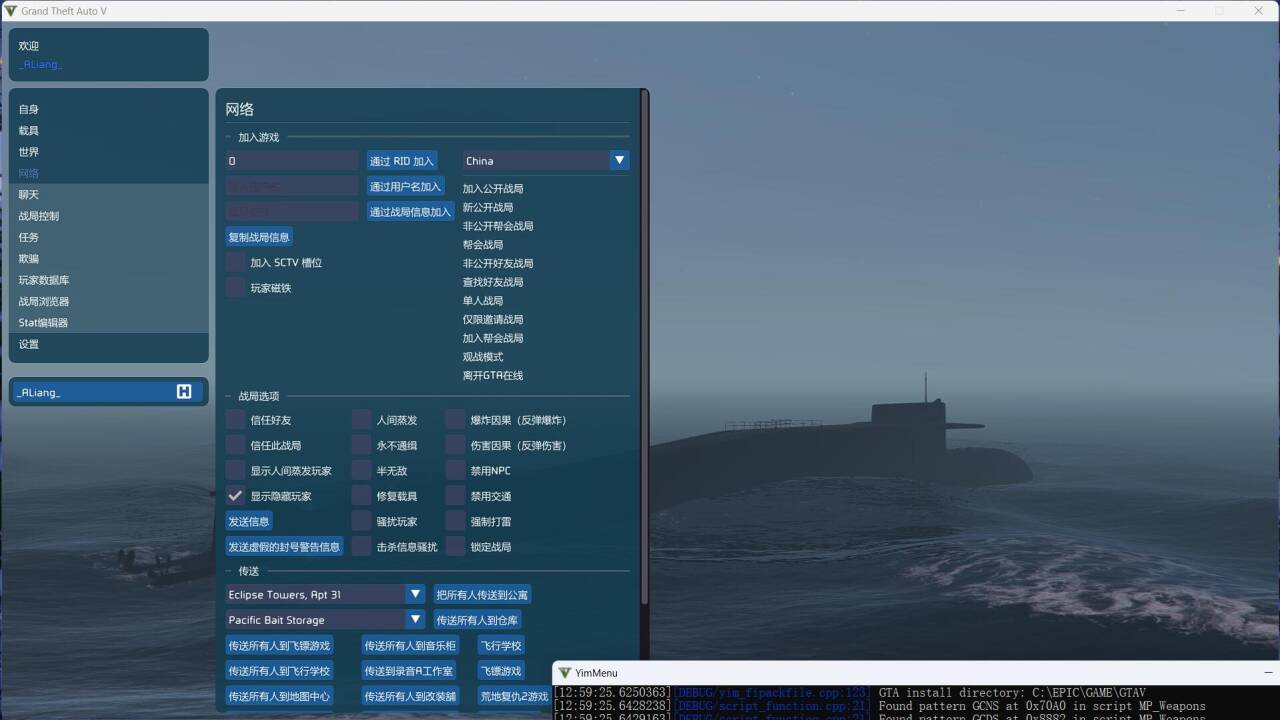Click the network panel vertical scrollbar
1280x720 pixels.
(644, 345)
